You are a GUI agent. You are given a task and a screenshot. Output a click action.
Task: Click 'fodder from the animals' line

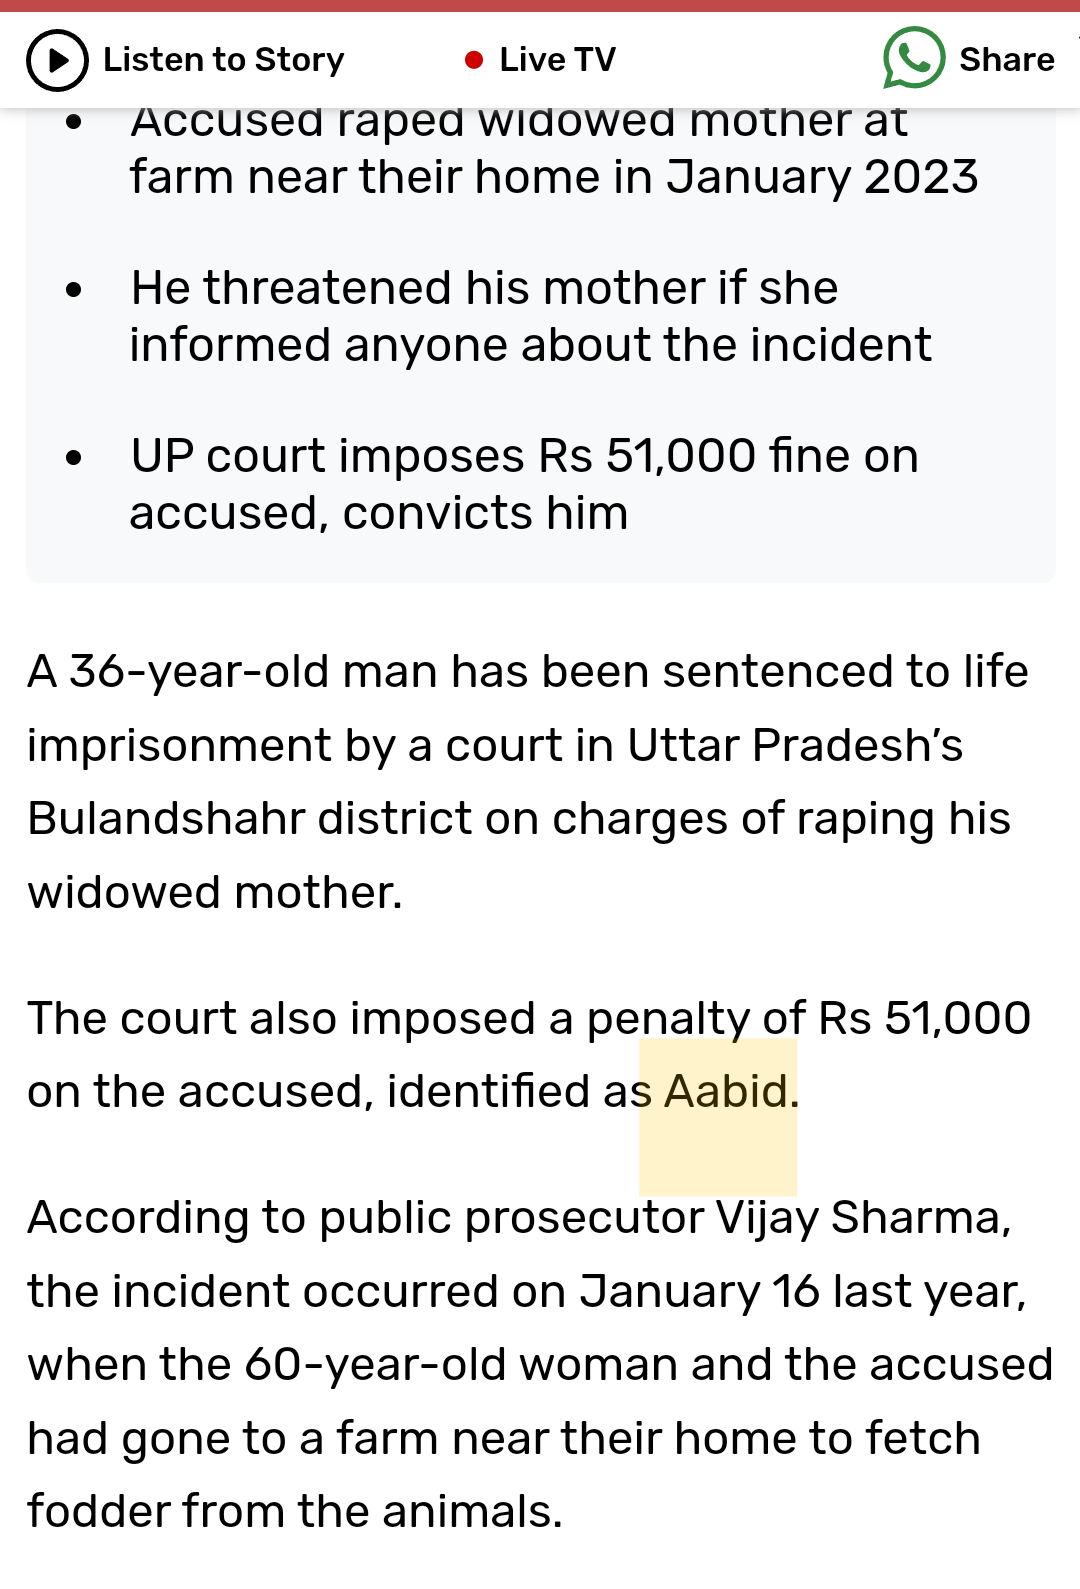point(295,1511)
